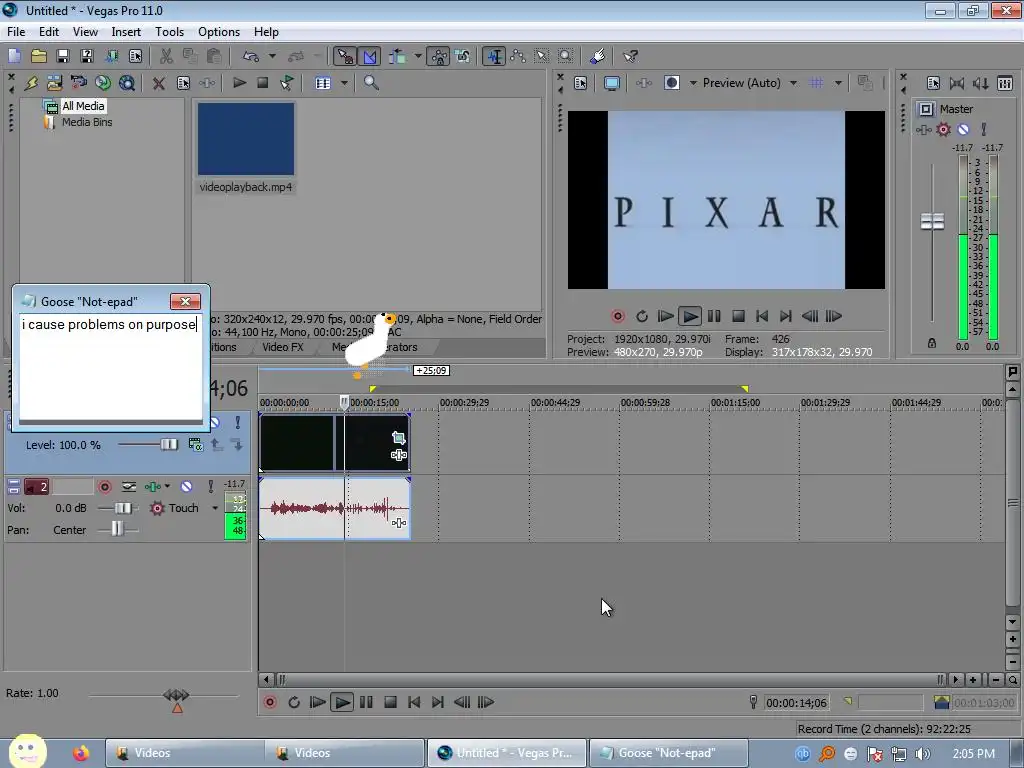The image size is (1024, 768).
Task: Toggle Ignore Event Grouping button
Action: coord(463,56)
